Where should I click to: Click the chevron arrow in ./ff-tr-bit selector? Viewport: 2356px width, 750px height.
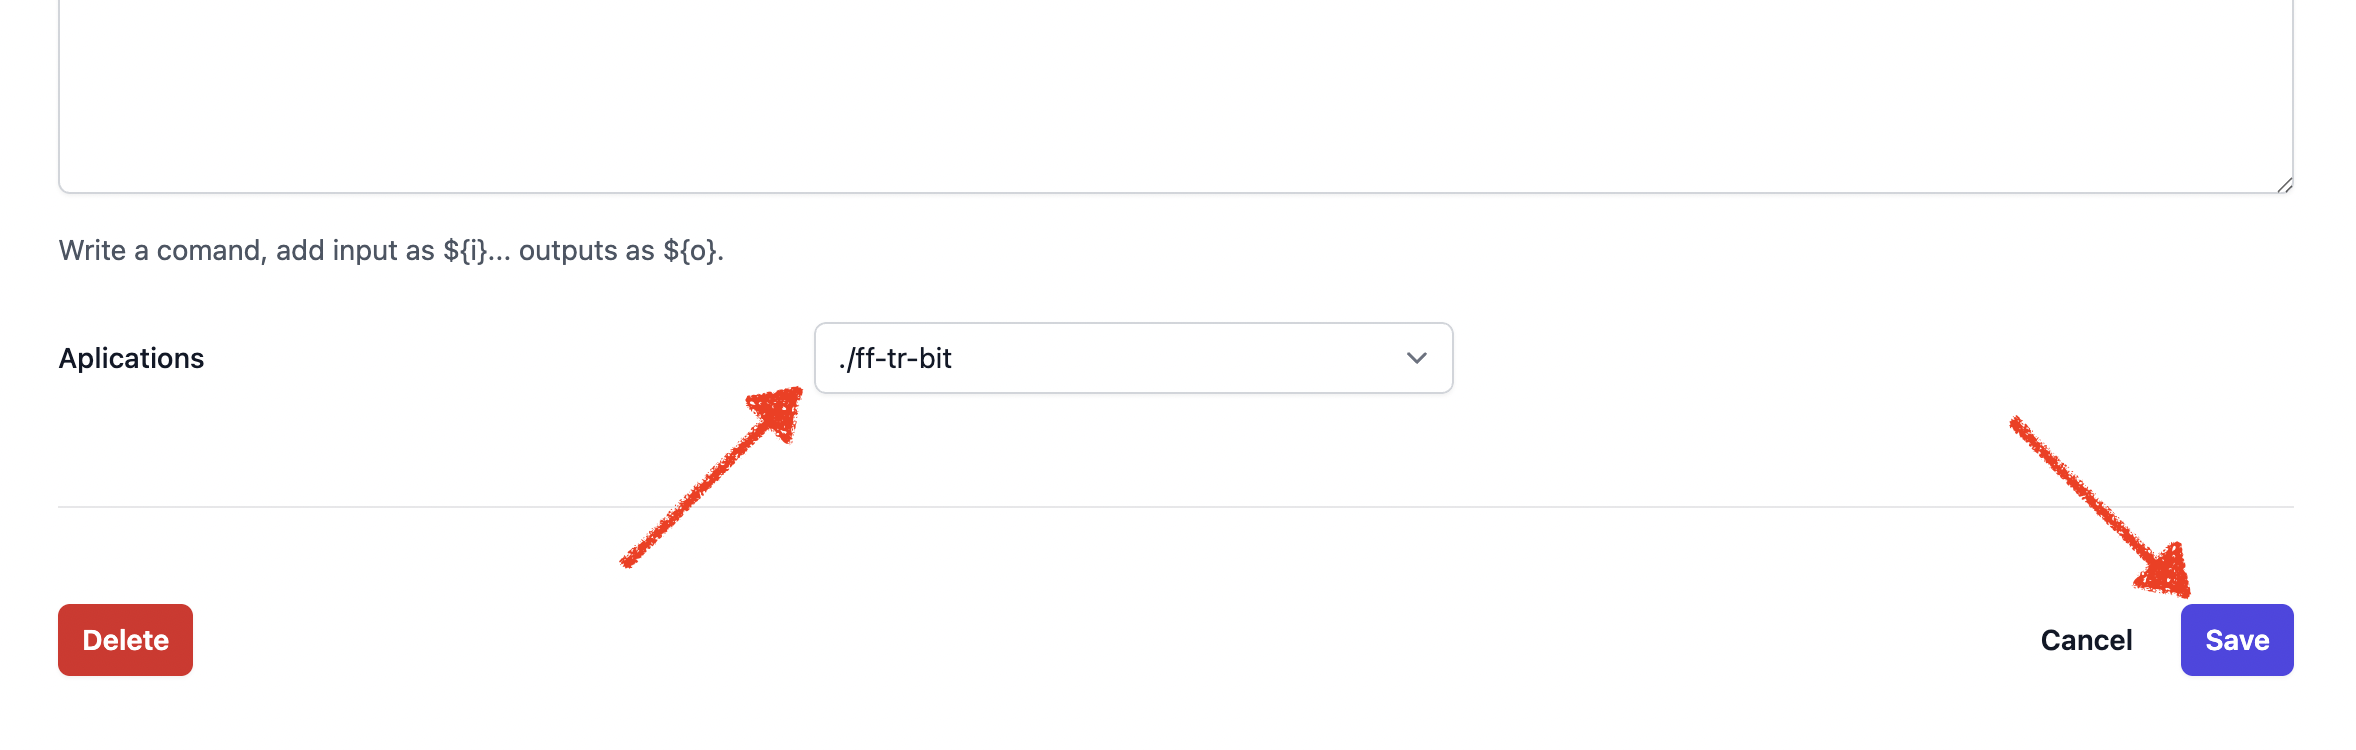[1416, 358]
